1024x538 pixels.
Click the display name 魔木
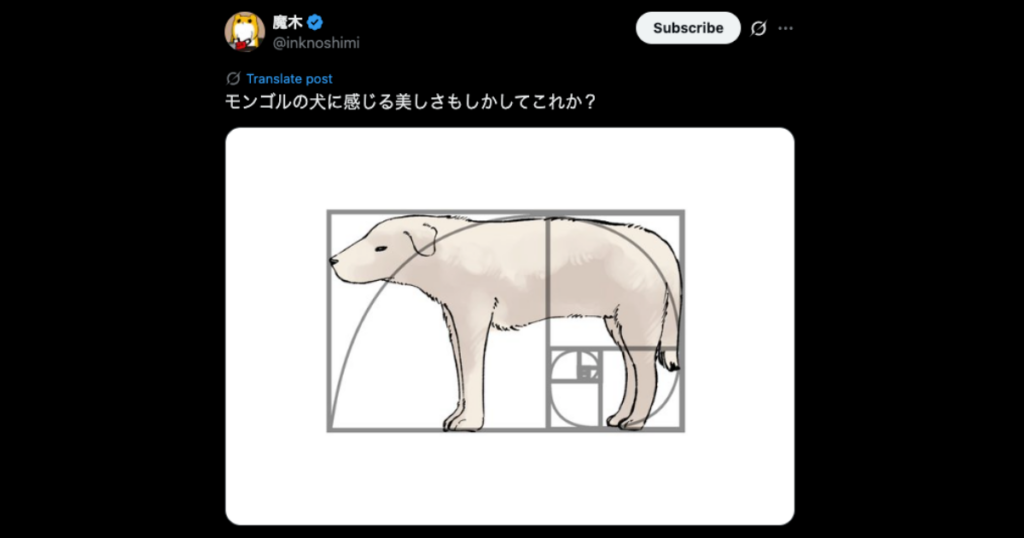tap(287, 23)
